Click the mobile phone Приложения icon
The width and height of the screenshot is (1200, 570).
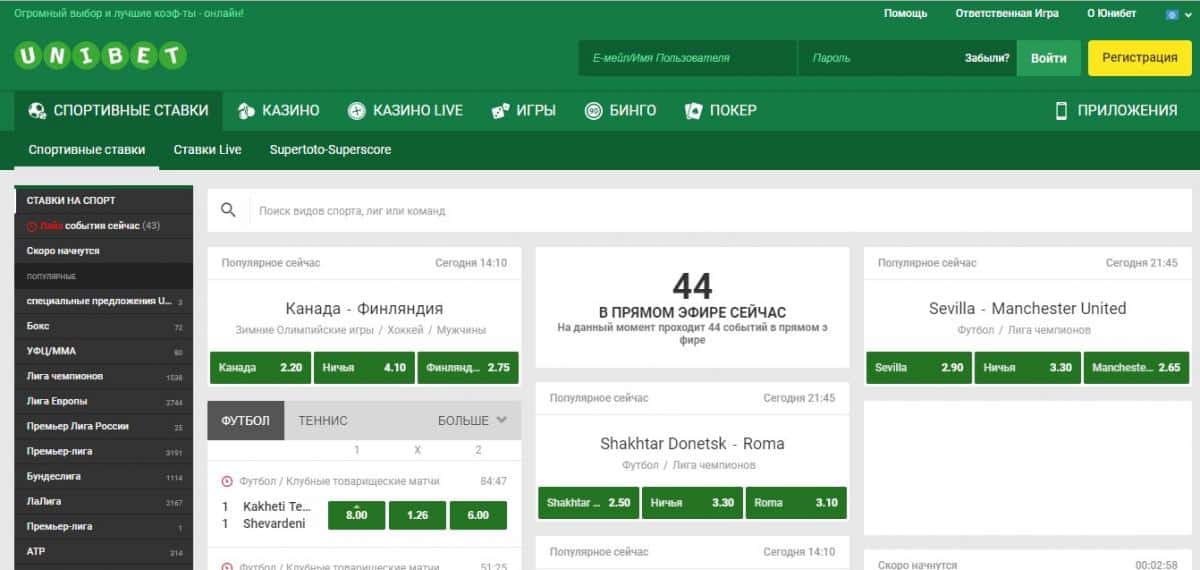point(1062,111)
